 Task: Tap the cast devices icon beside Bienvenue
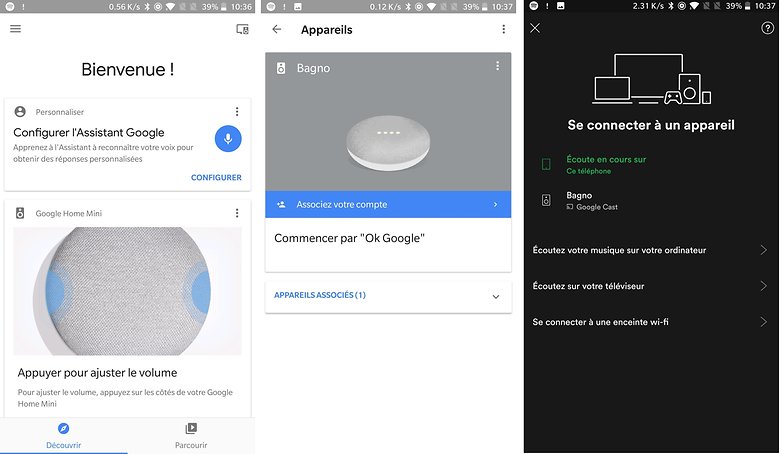click(242, 29)
